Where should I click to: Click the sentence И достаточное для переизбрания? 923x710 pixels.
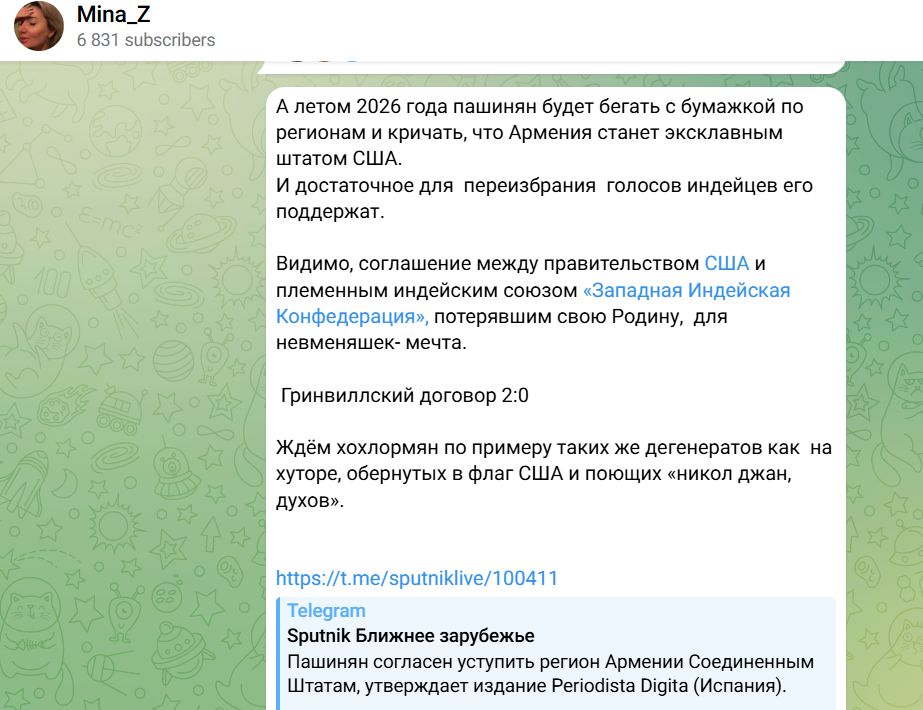(x=544, y=198)
